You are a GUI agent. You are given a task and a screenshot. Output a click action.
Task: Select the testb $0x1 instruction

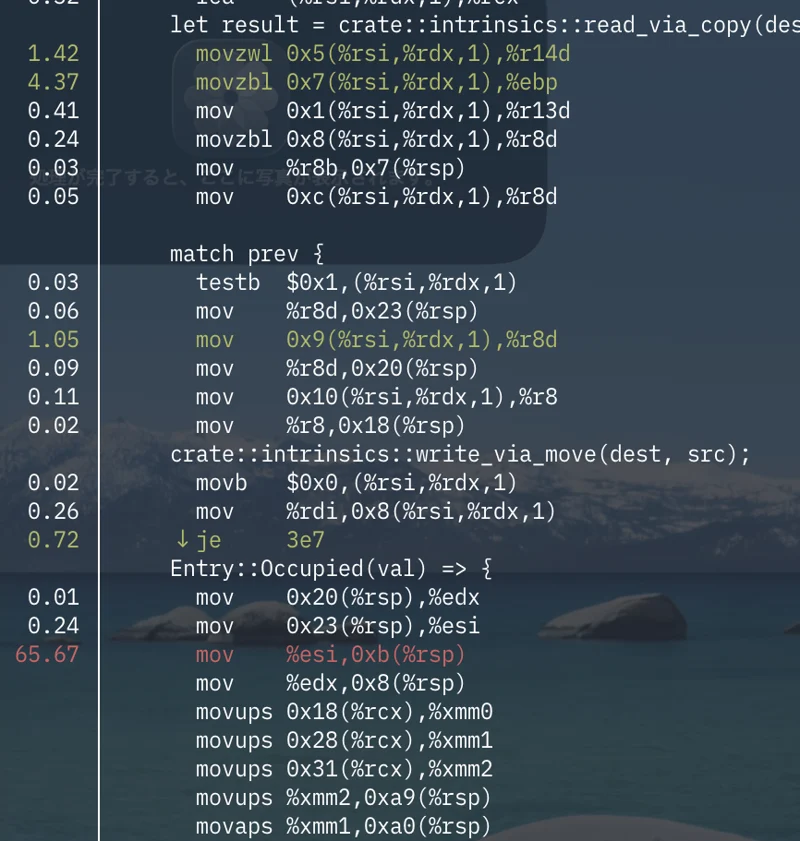pos(356,283)
